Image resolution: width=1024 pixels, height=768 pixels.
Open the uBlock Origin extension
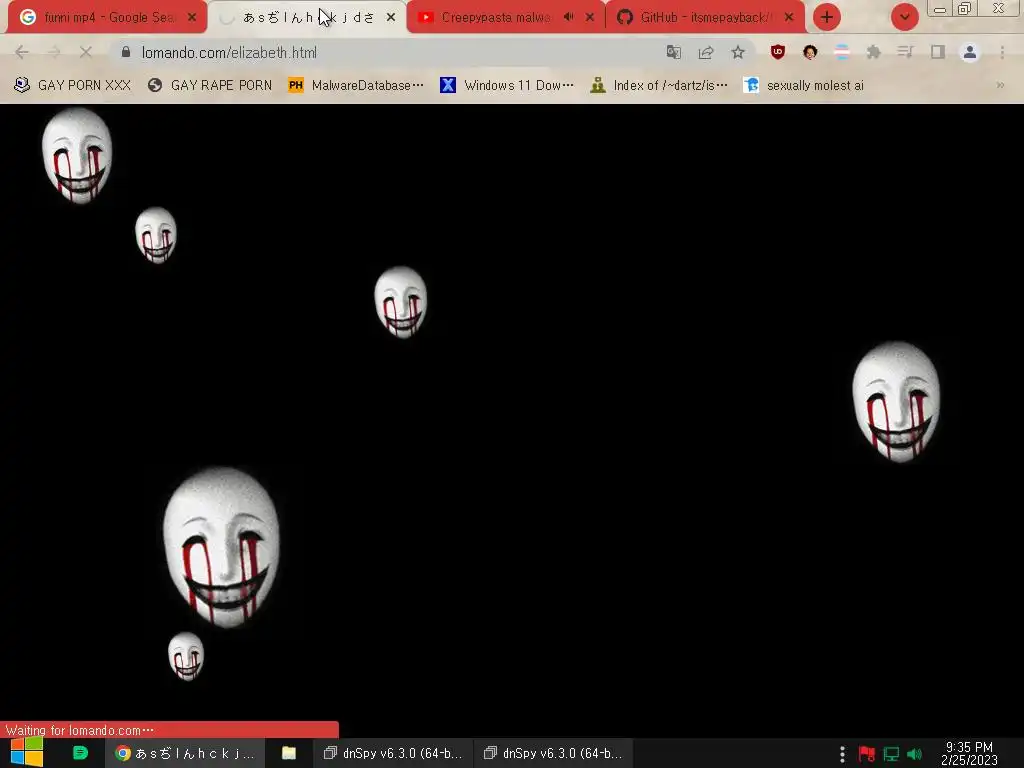click(777, 52)
